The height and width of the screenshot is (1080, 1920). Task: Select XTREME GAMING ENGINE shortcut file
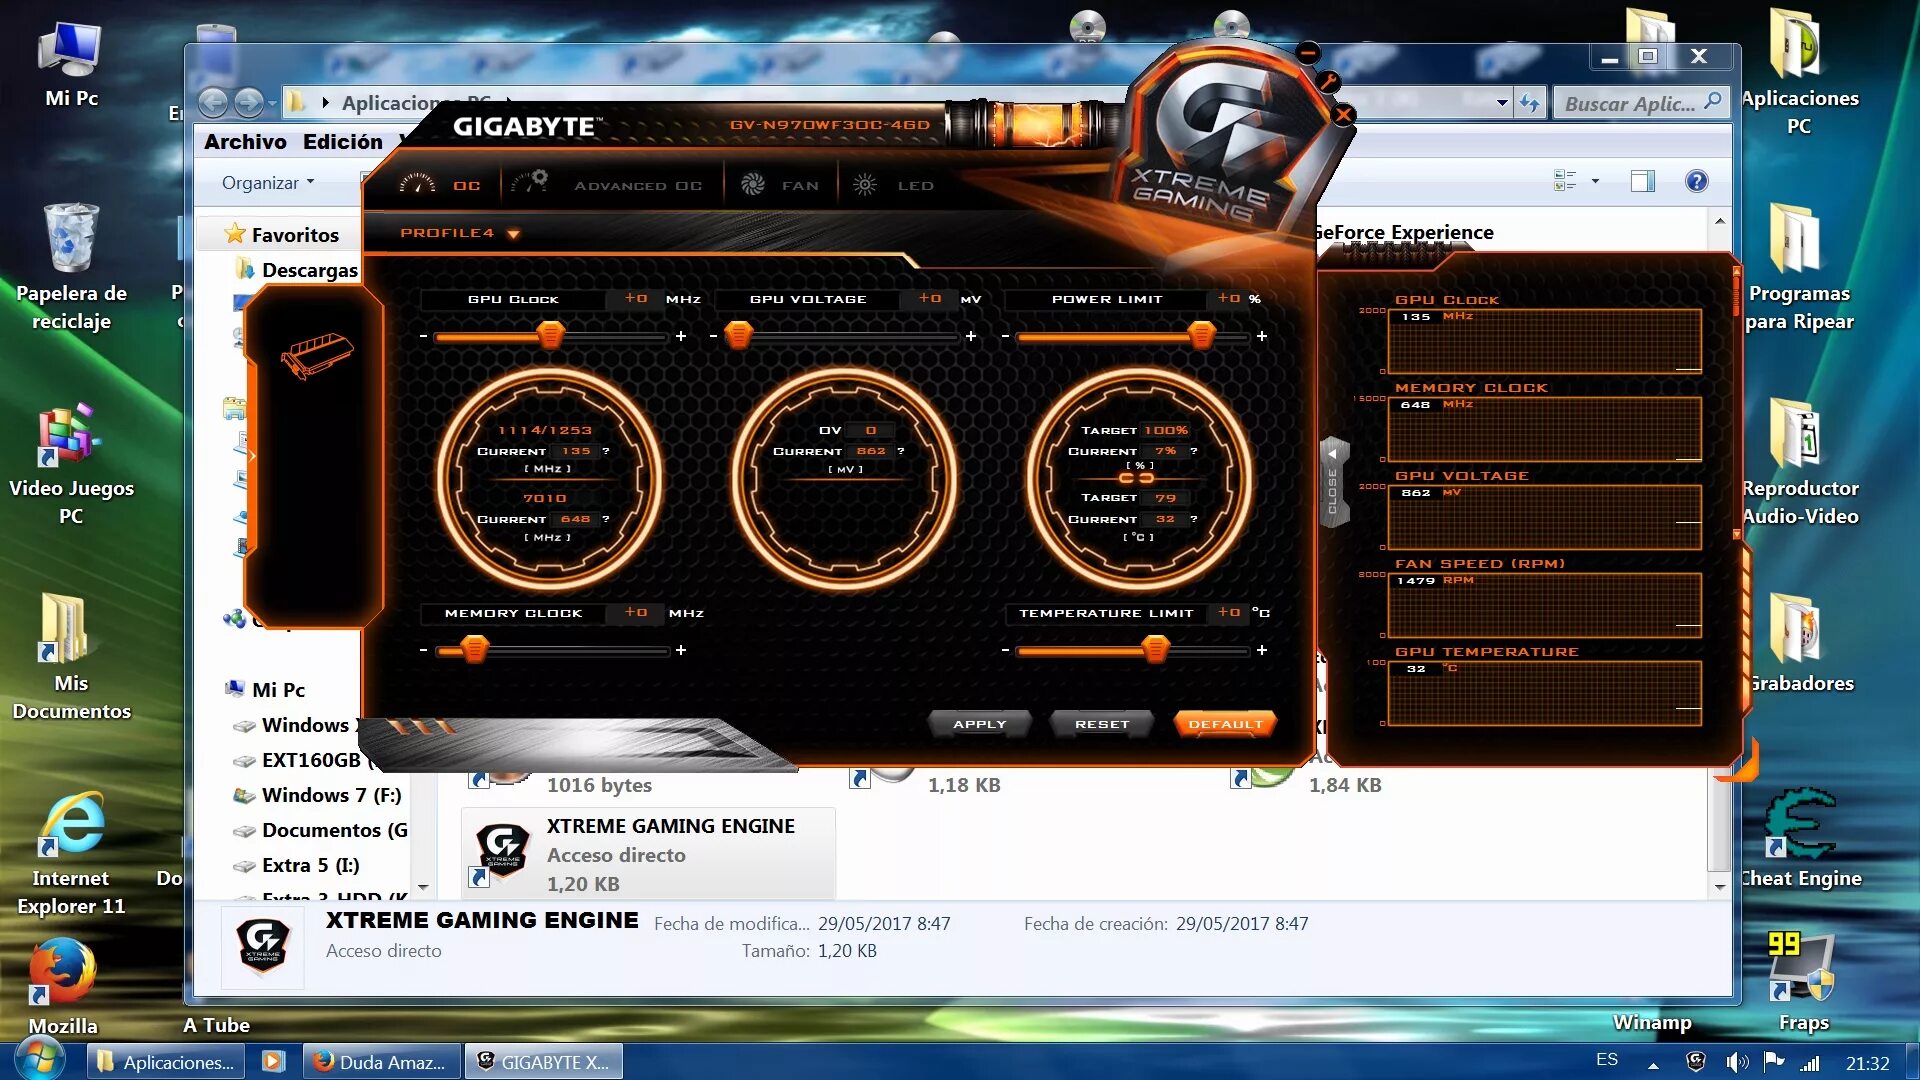(x=648, y=854)
